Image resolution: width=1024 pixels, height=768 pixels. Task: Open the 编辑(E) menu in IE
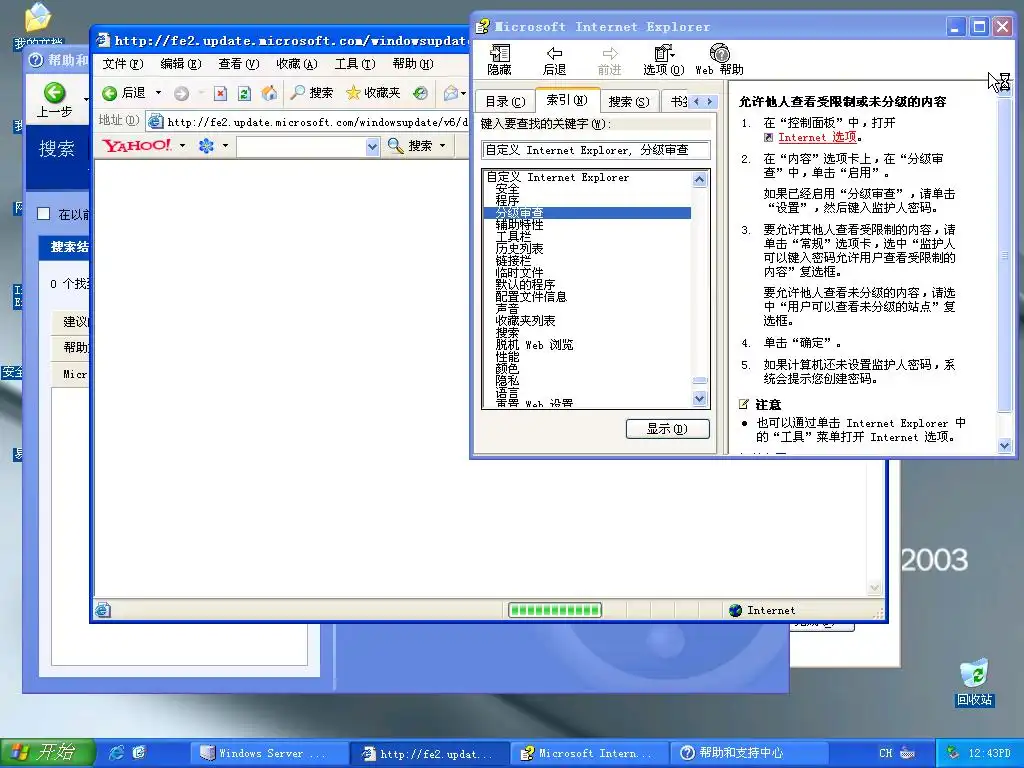181,64
